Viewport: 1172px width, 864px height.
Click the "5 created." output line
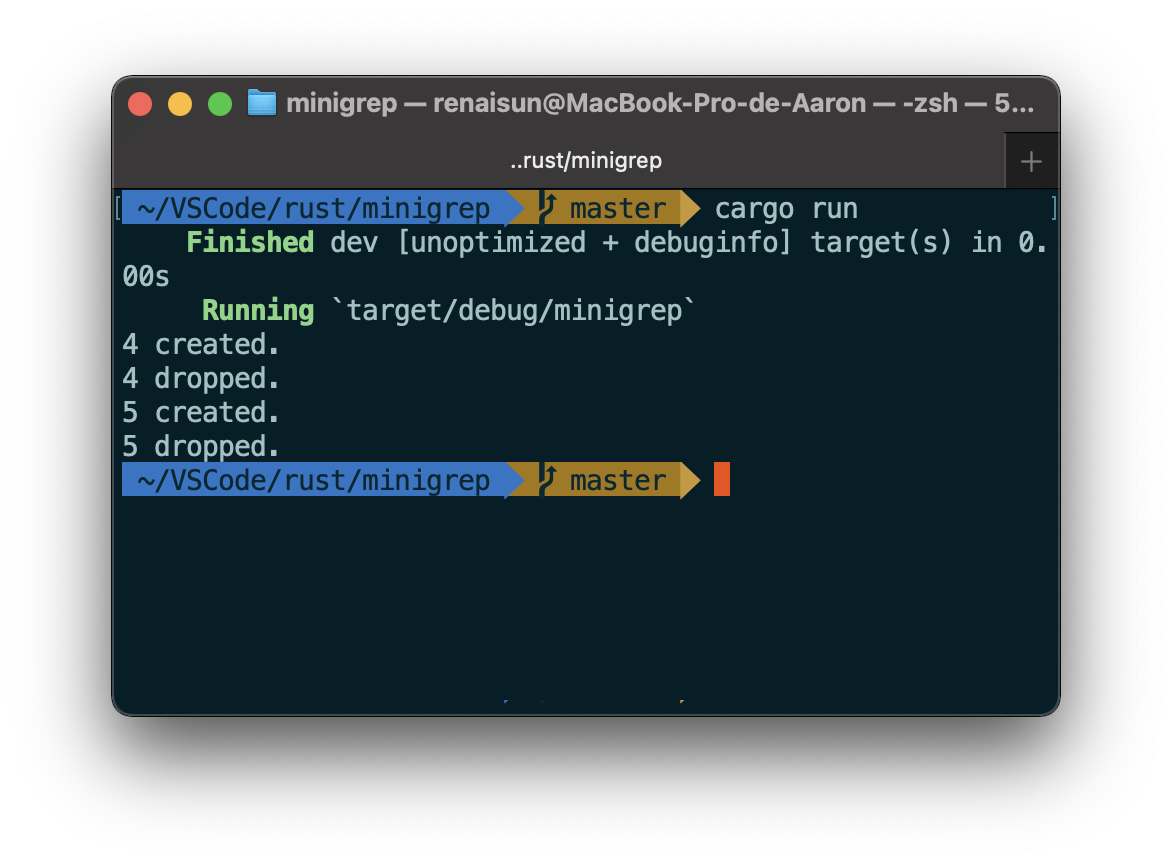[x=201, y=412]
